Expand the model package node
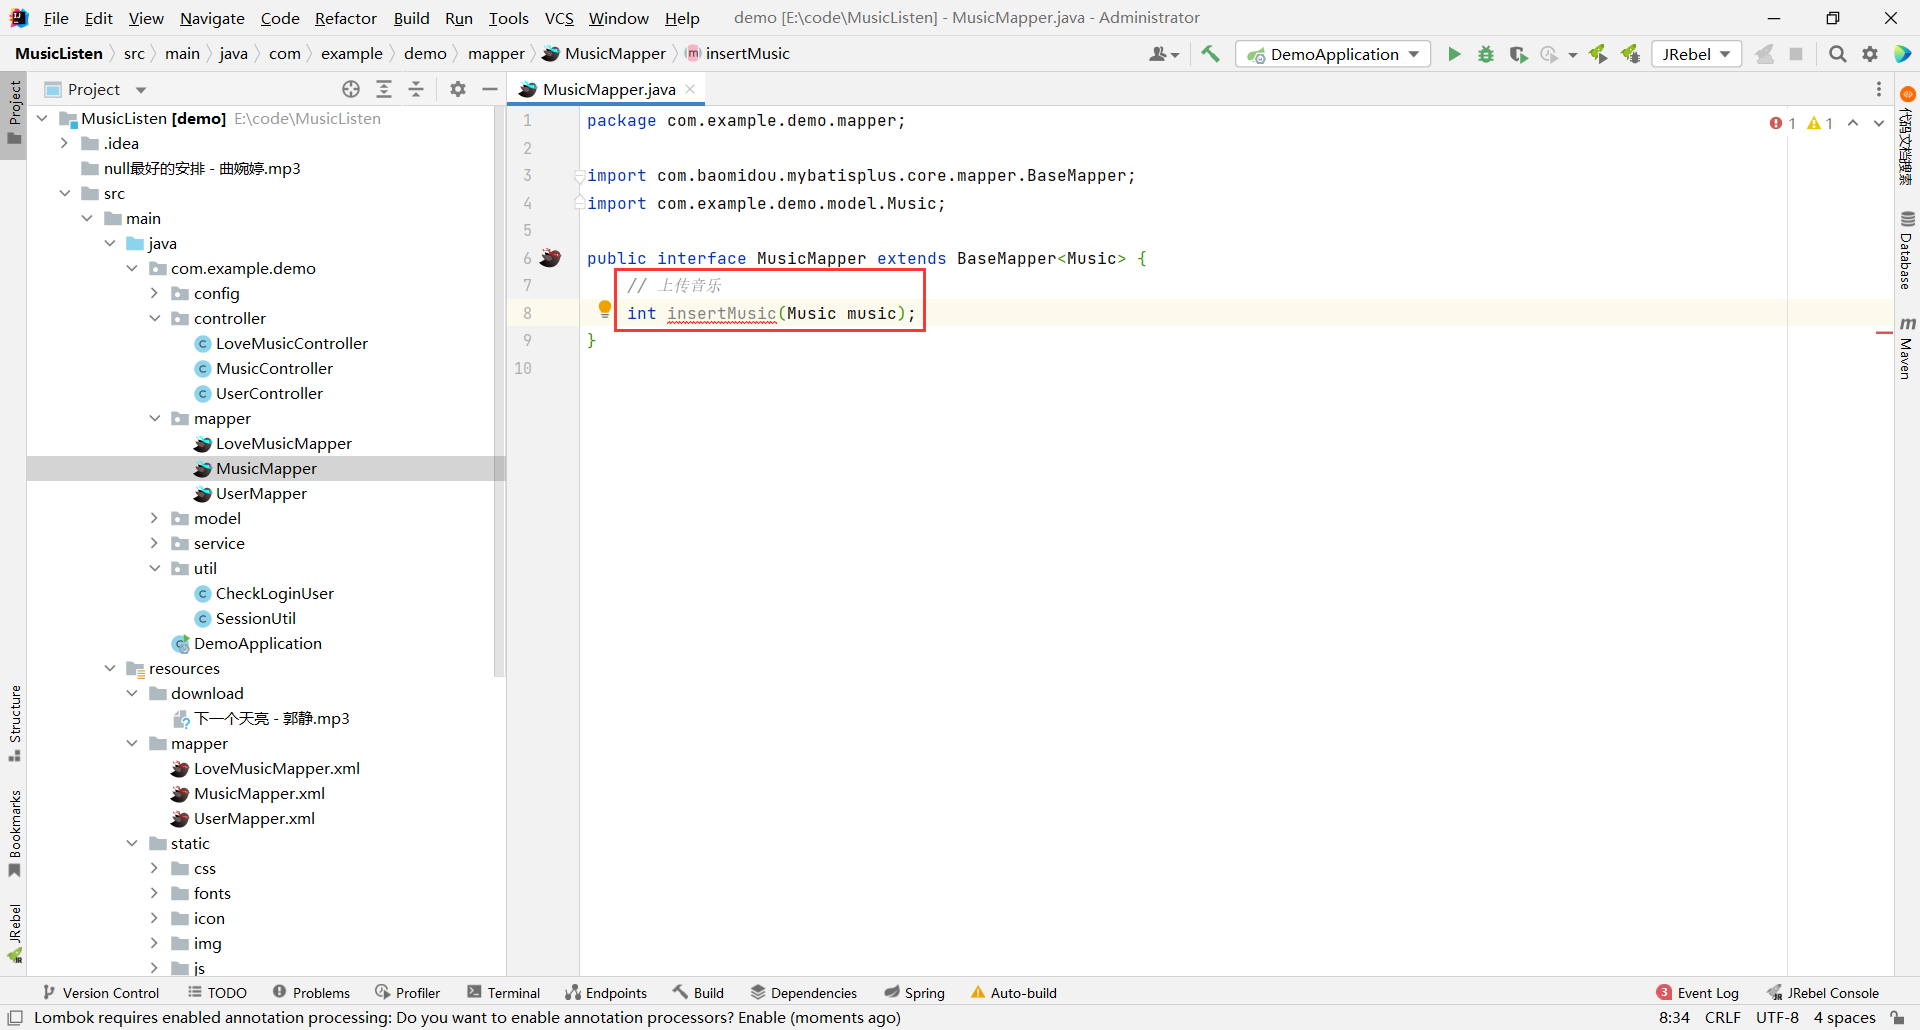Screen dimensions: 1920x1030 [x=155, y=518]
